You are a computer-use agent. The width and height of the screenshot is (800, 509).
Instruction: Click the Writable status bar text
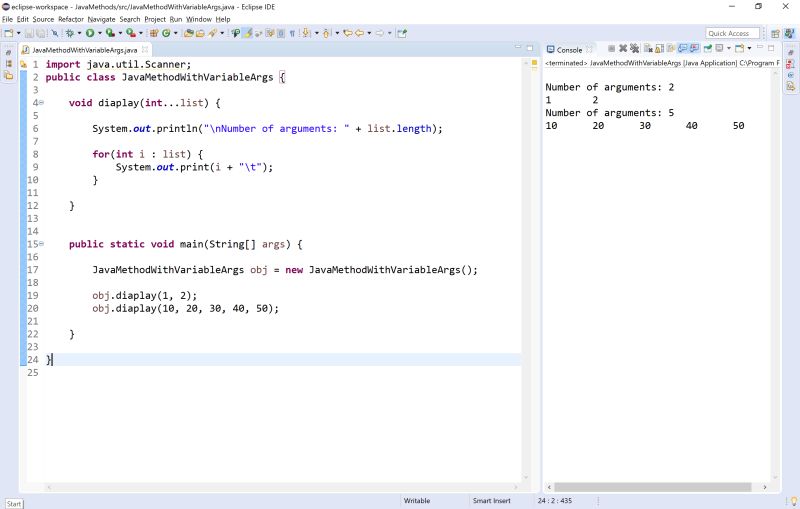coord(417,501)
